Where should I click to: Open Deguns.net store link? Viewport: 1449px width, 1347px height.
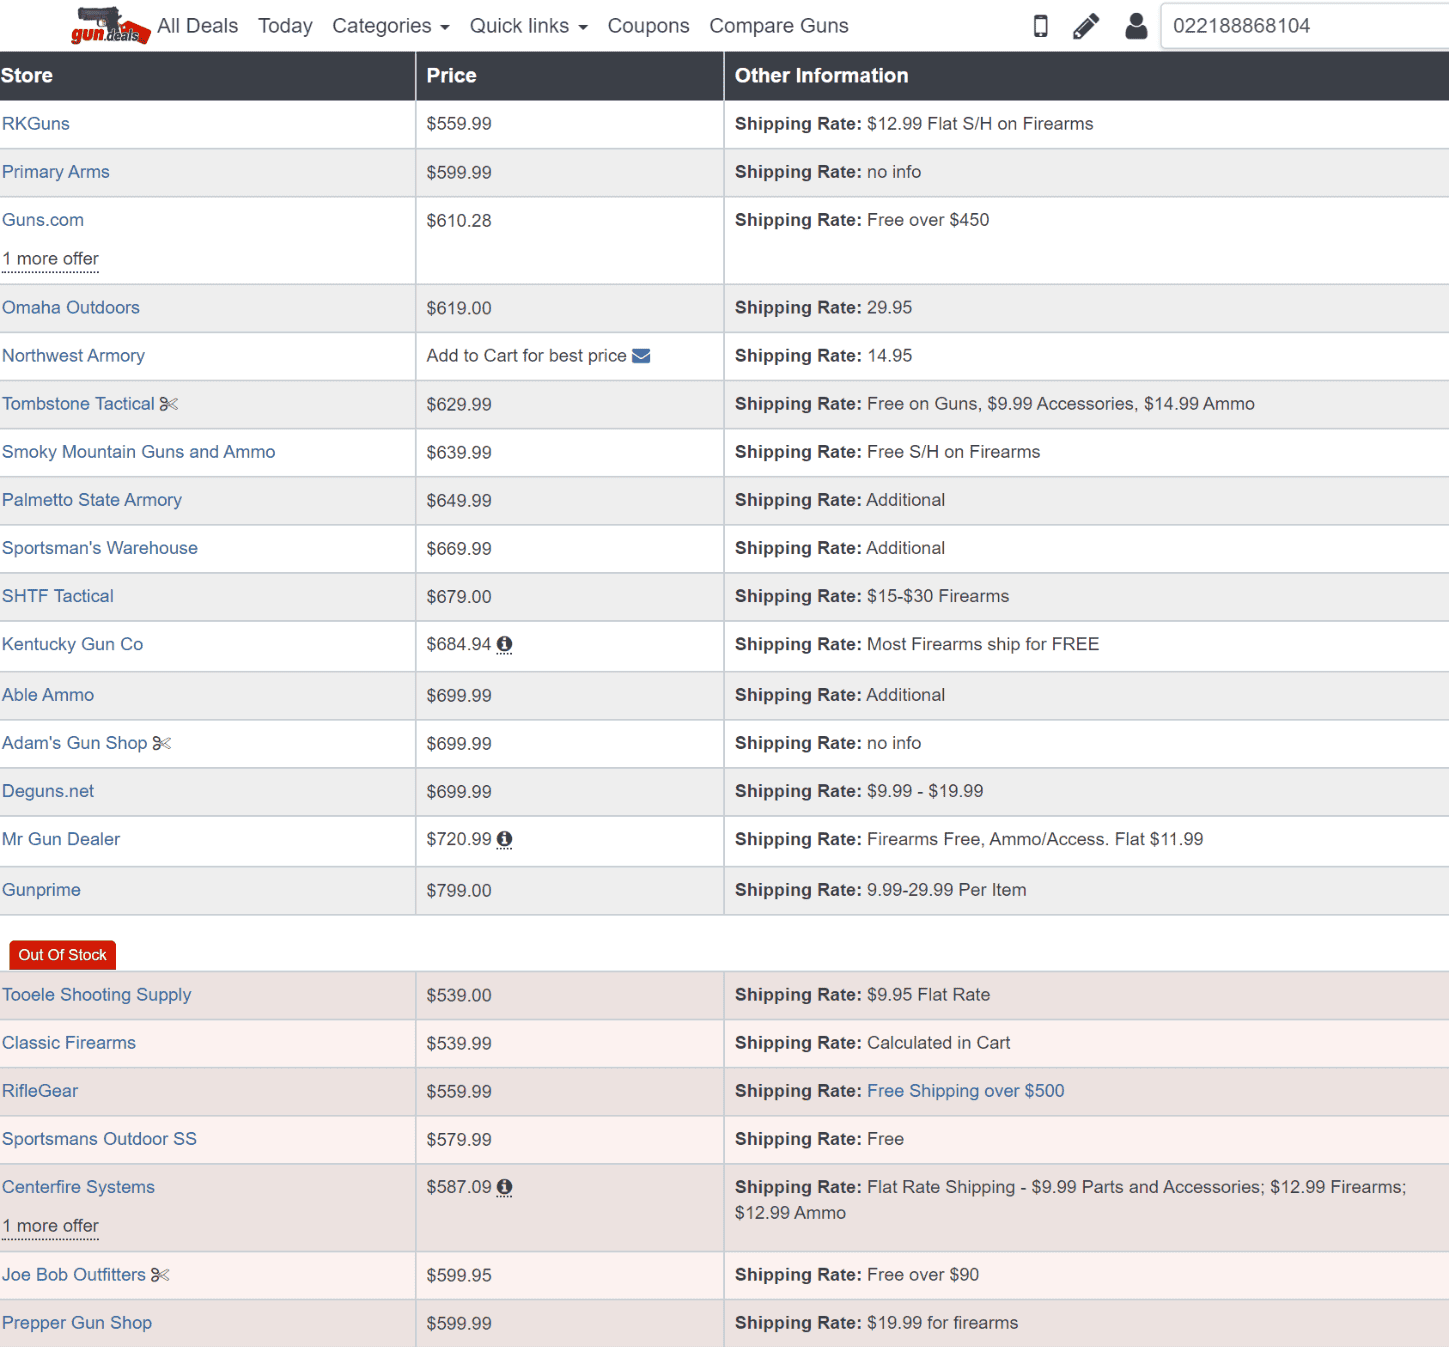(x=48, y=791)
